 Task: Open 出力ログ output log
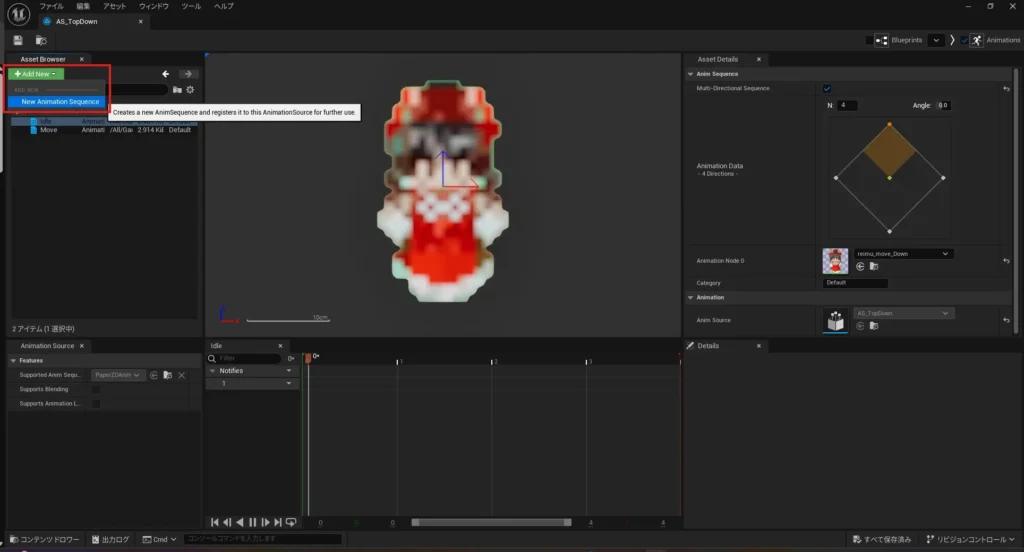pyautogui.click(x=110, y=540)
